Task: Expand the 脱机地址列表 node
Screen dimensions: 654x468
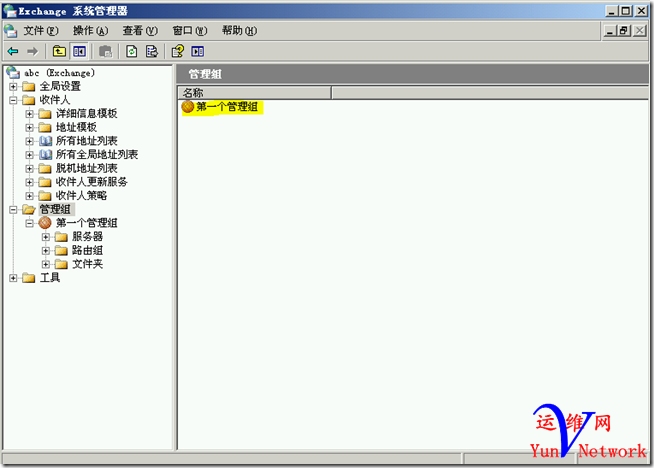Action: (30, 169)
